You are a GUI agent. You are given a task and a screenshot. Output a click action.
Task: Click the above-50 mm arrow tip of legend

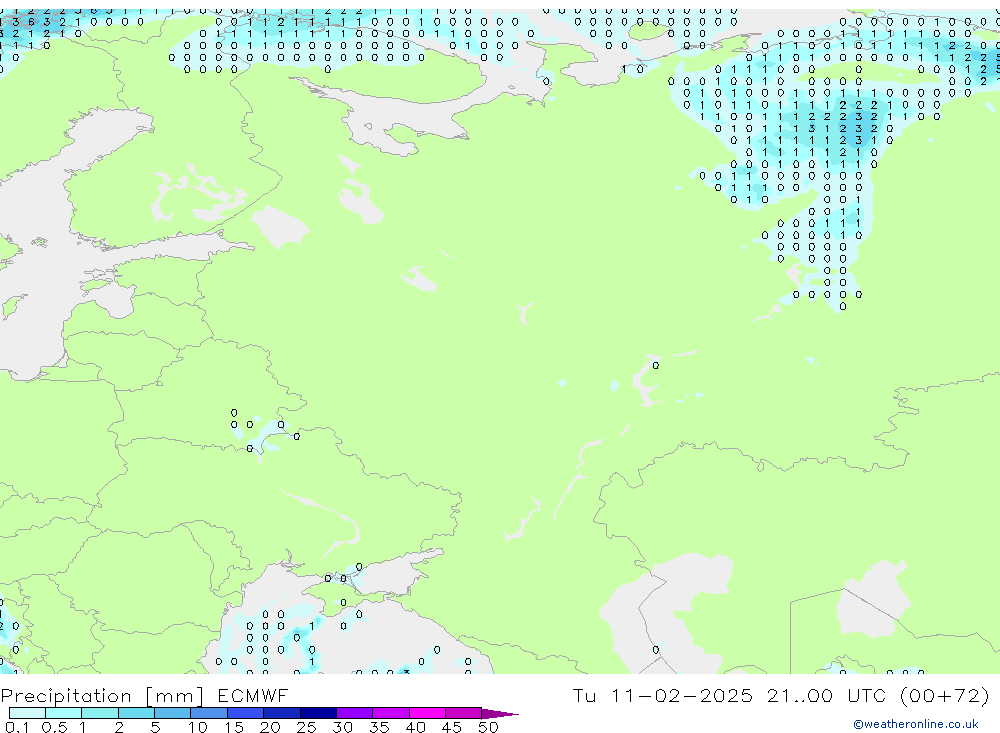500,714
